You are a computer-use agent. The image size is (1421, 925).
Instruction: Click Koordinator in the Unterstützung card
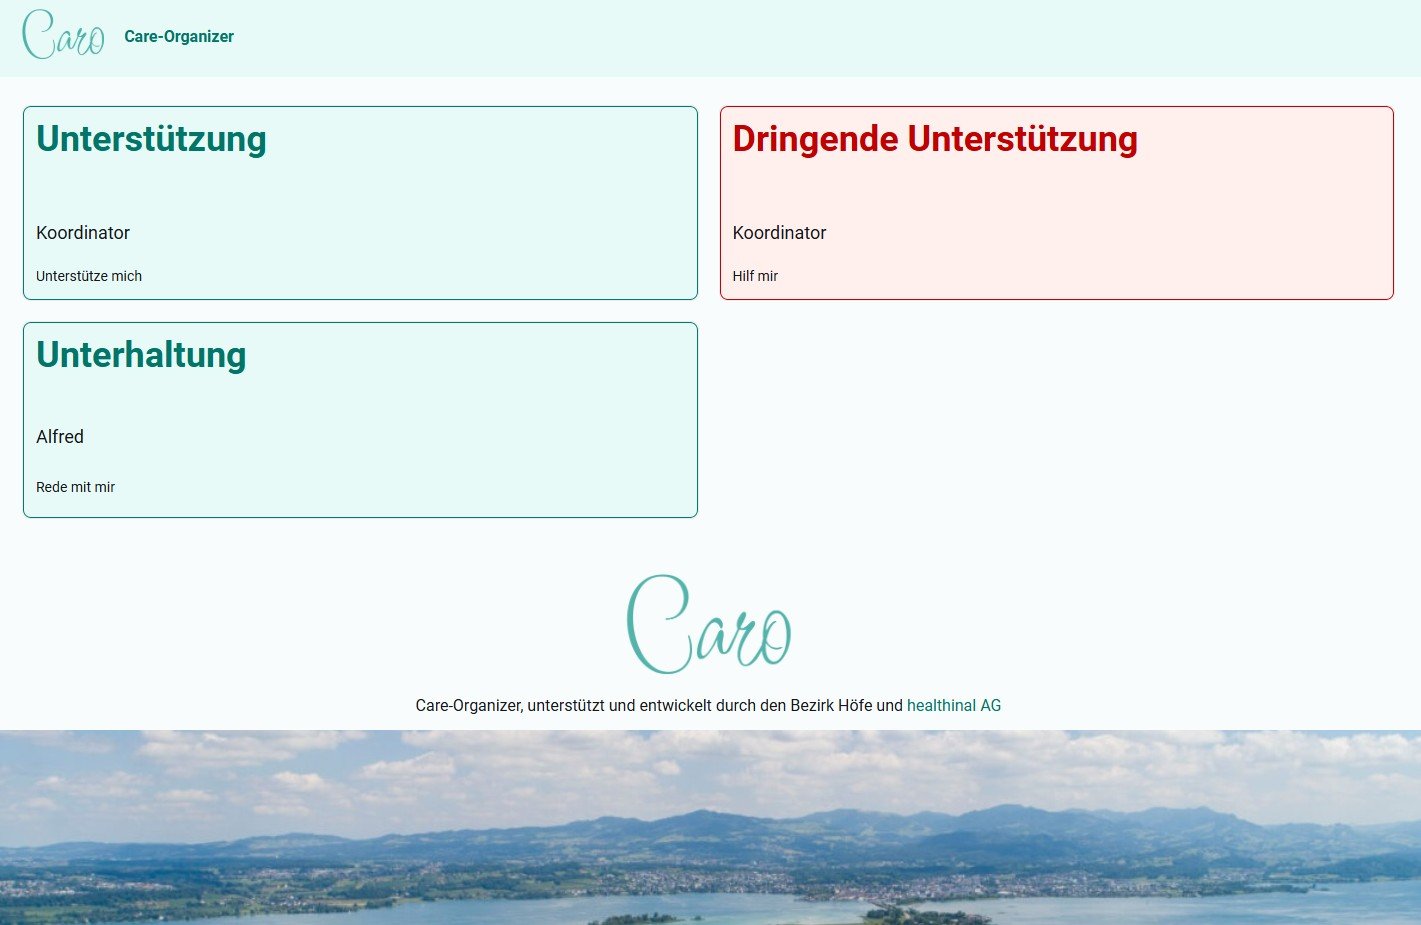tap(83, 233)
